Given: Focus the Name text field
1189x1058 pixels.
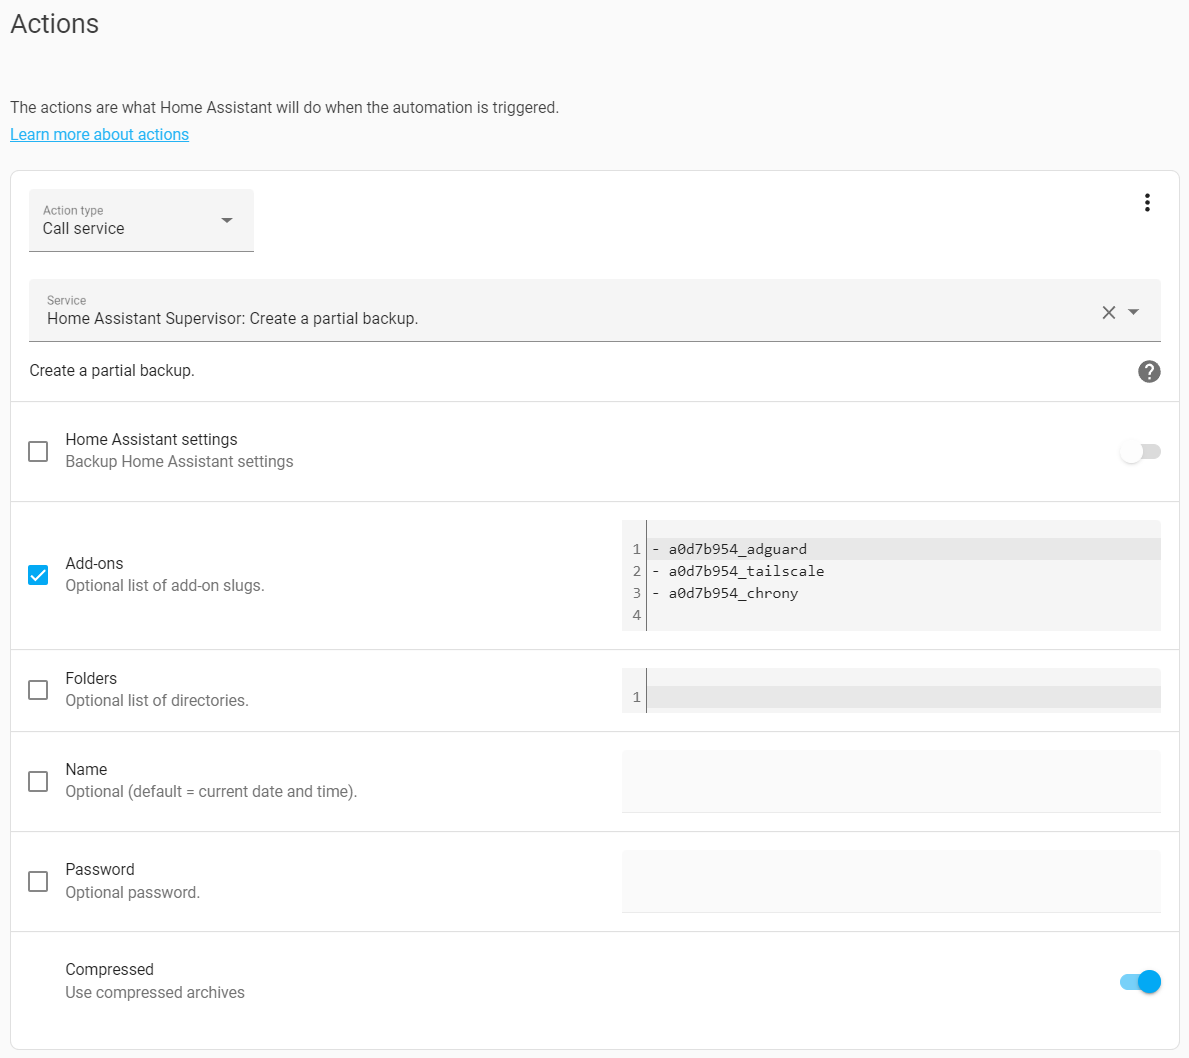Looking at the screenshot, I should pyautogui.click(x=891, y=781).
